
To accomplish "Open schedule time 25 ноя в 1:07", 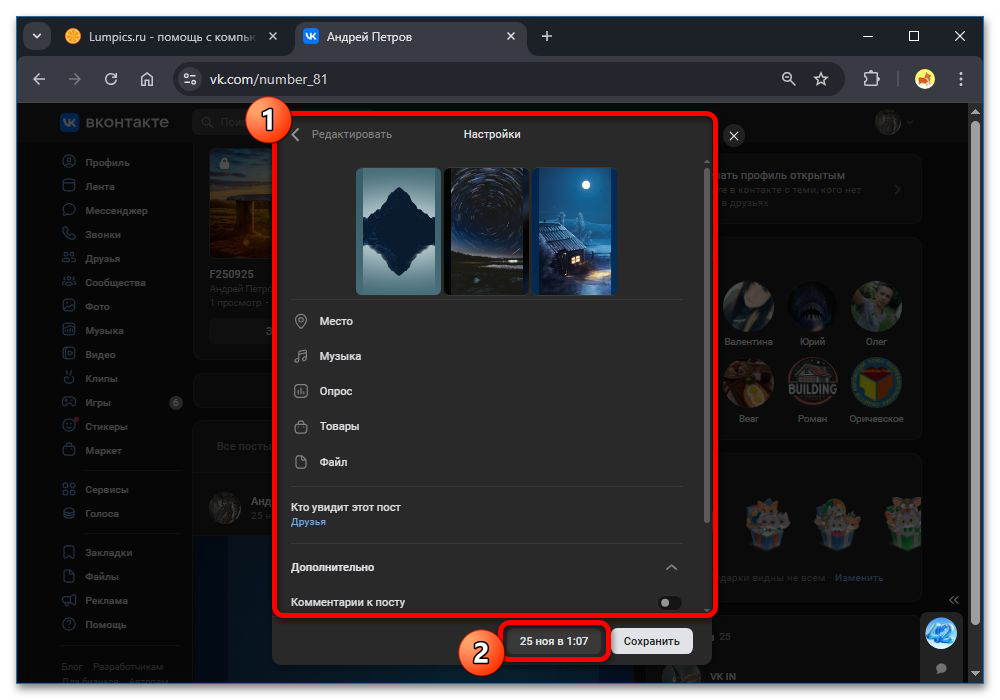I will coord(554,641).
